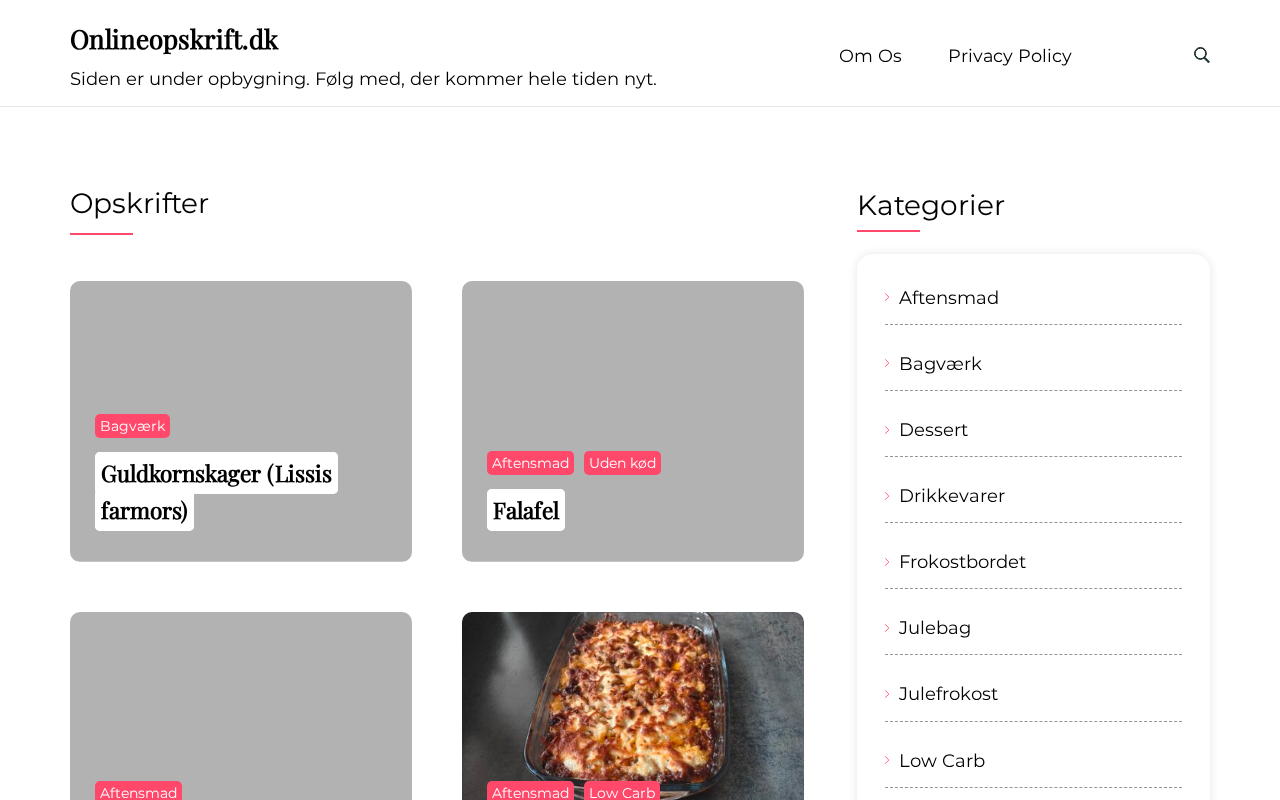Open the Falafel recipe title
The image size is (1280, 800).
point(525,510)
